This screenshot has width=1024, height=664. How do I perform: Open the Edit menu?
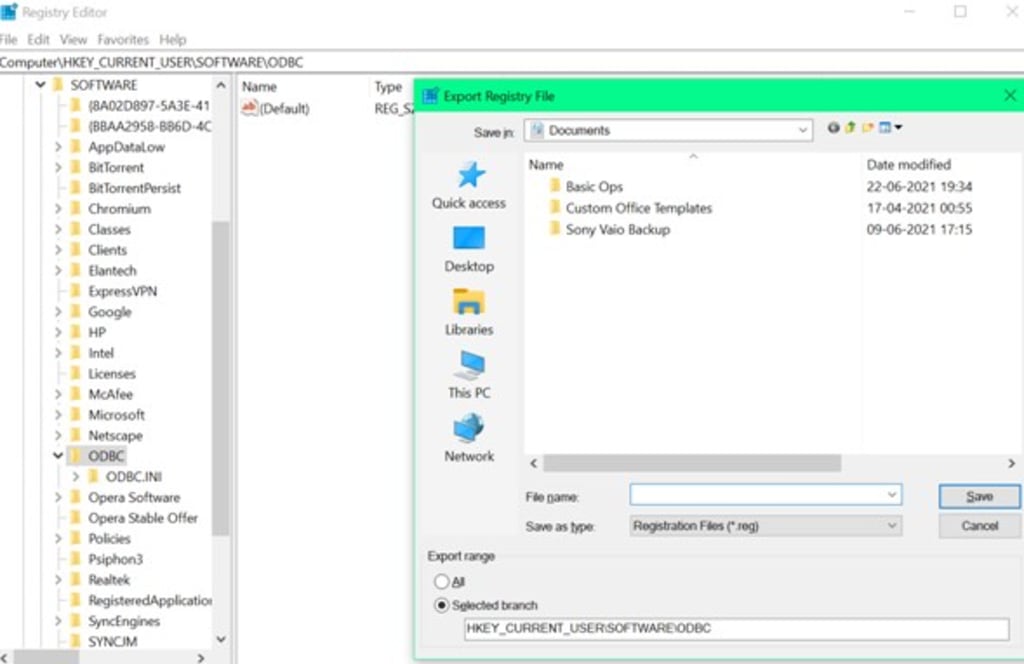38,40
